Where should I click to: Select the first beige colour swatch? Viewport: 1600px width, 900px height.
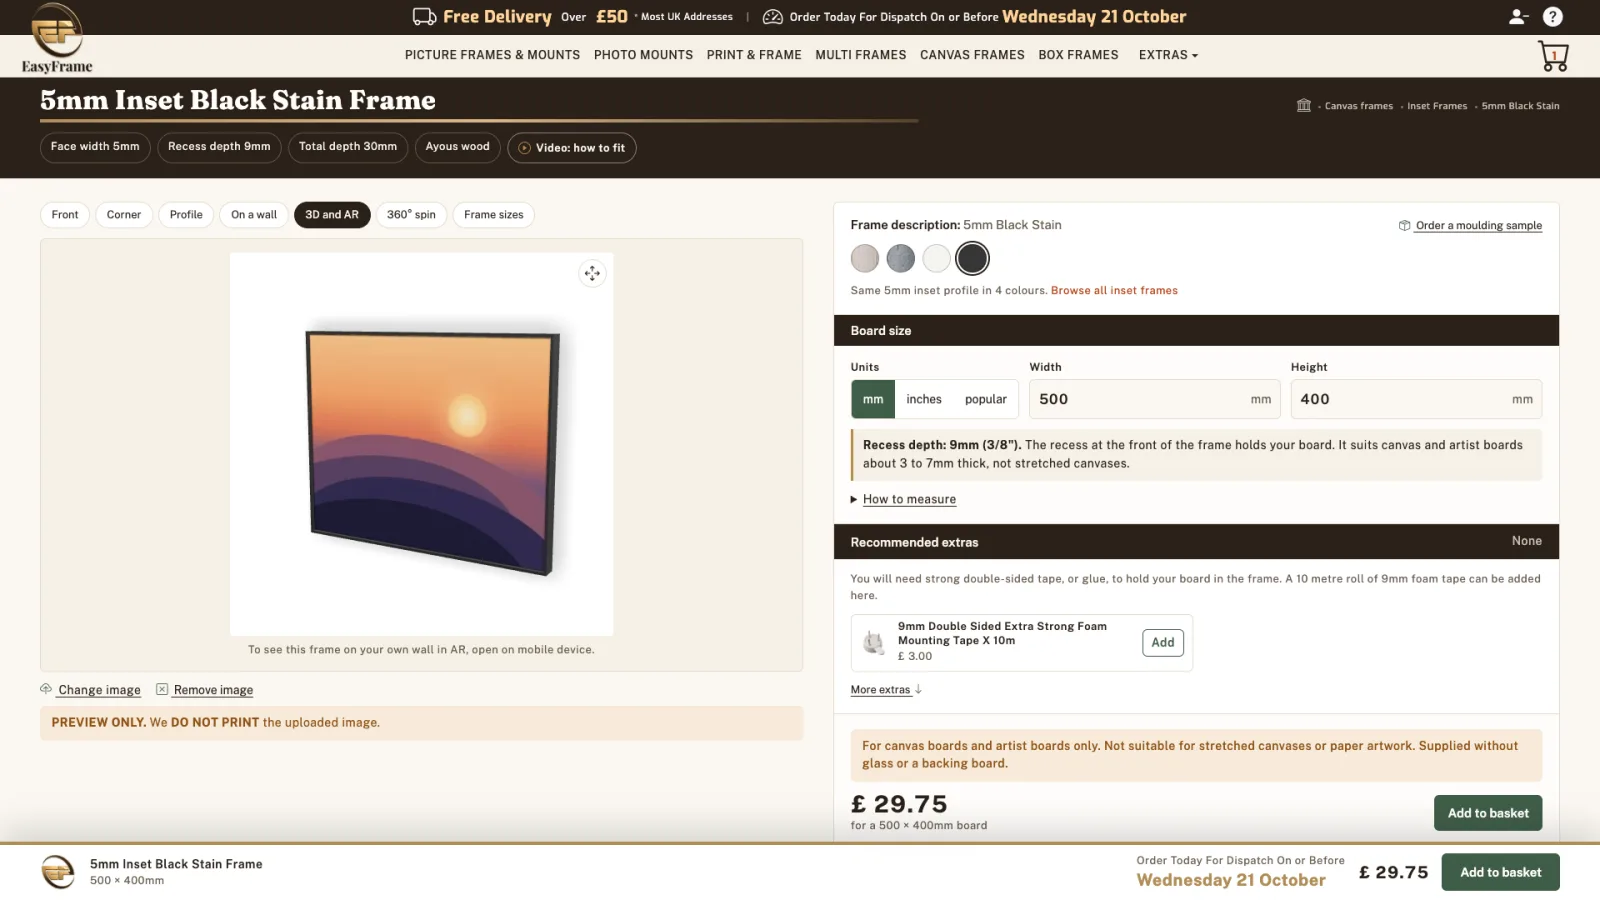[x=865, y=259]
